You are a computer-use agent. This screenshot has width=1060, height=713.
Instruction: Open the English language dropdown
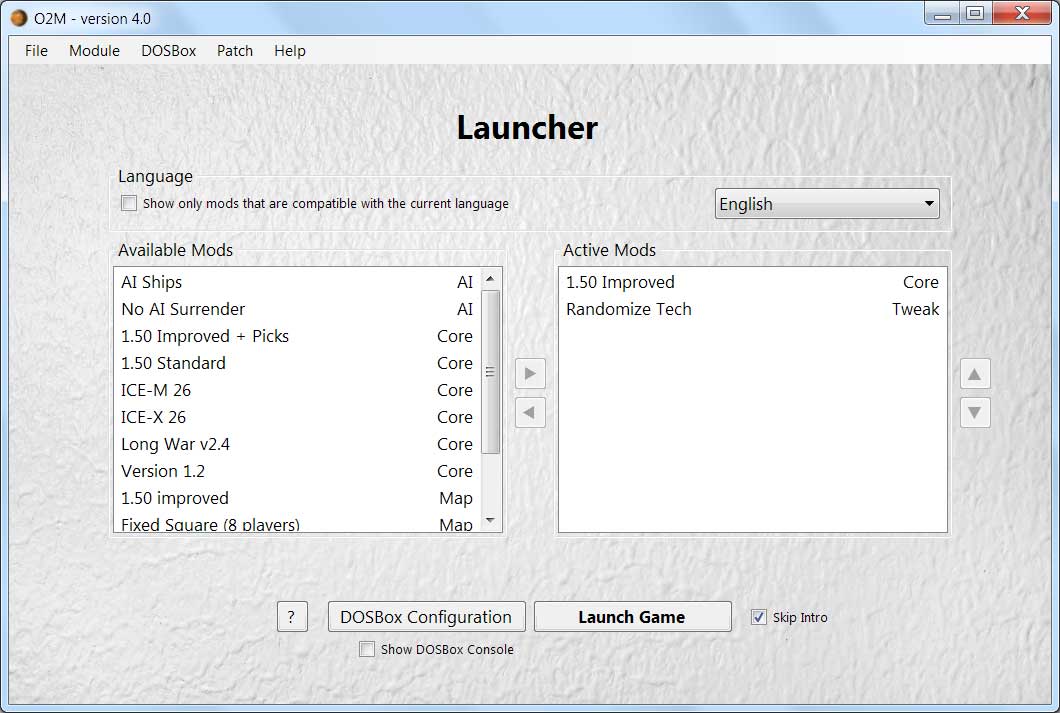click(x=827, y=203)
